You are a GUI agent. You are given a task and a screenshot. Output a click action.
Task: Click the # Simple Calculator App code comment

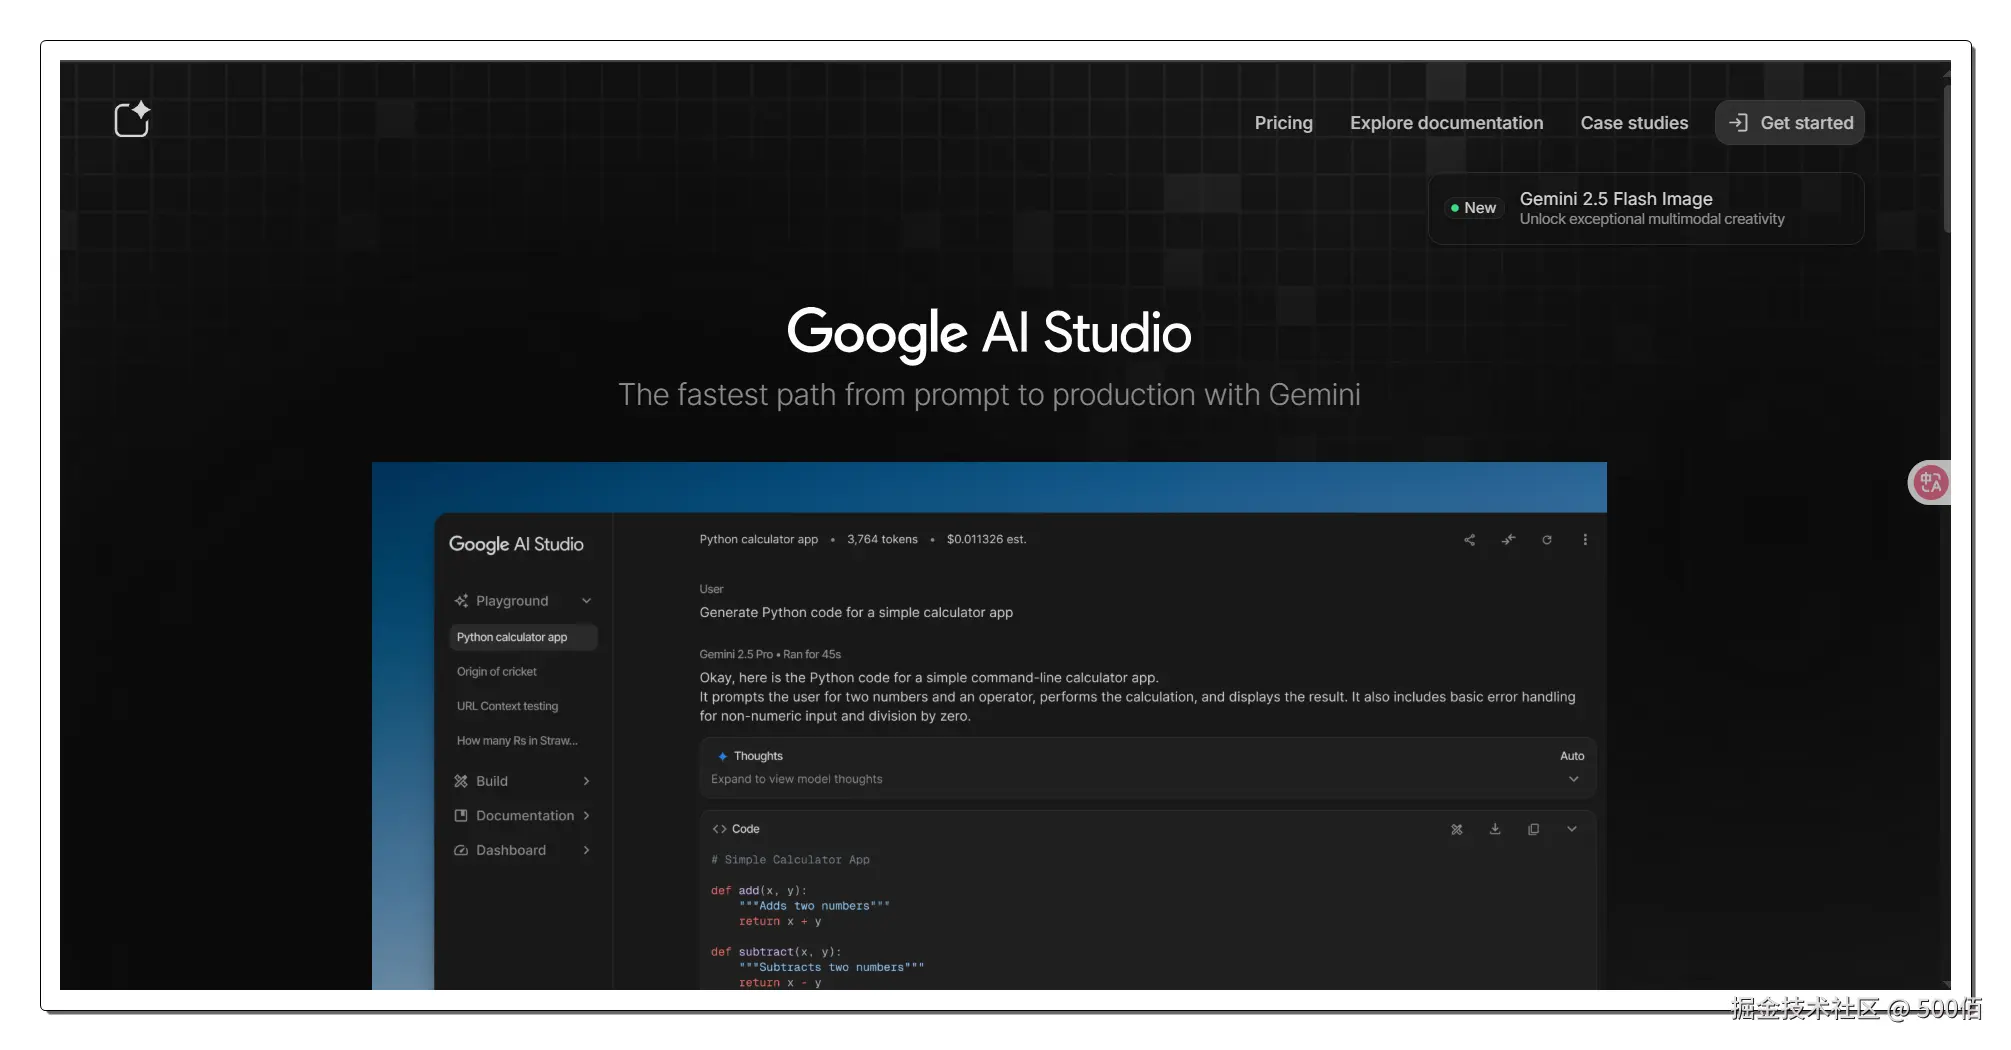(x=790, y=860)
